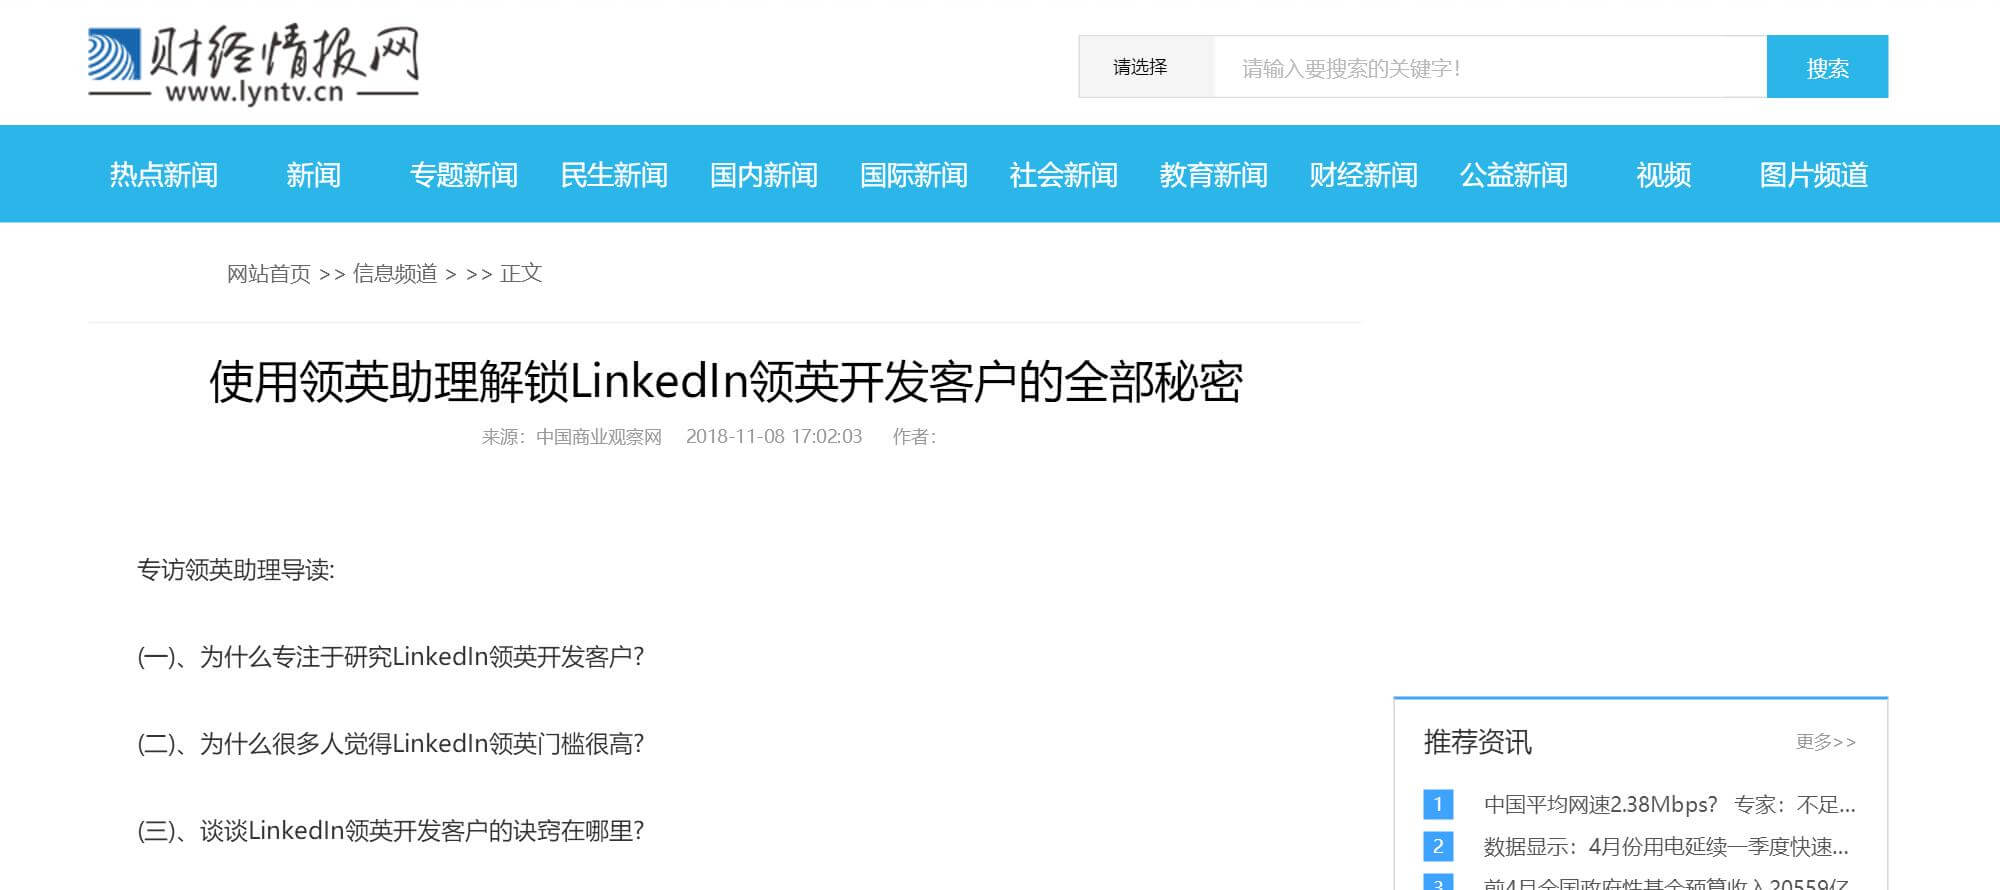Image resolution: width=2000 pixels, height=890 pixels.
Task: Click the blue 搜索 button
Action: point(1827,67)
